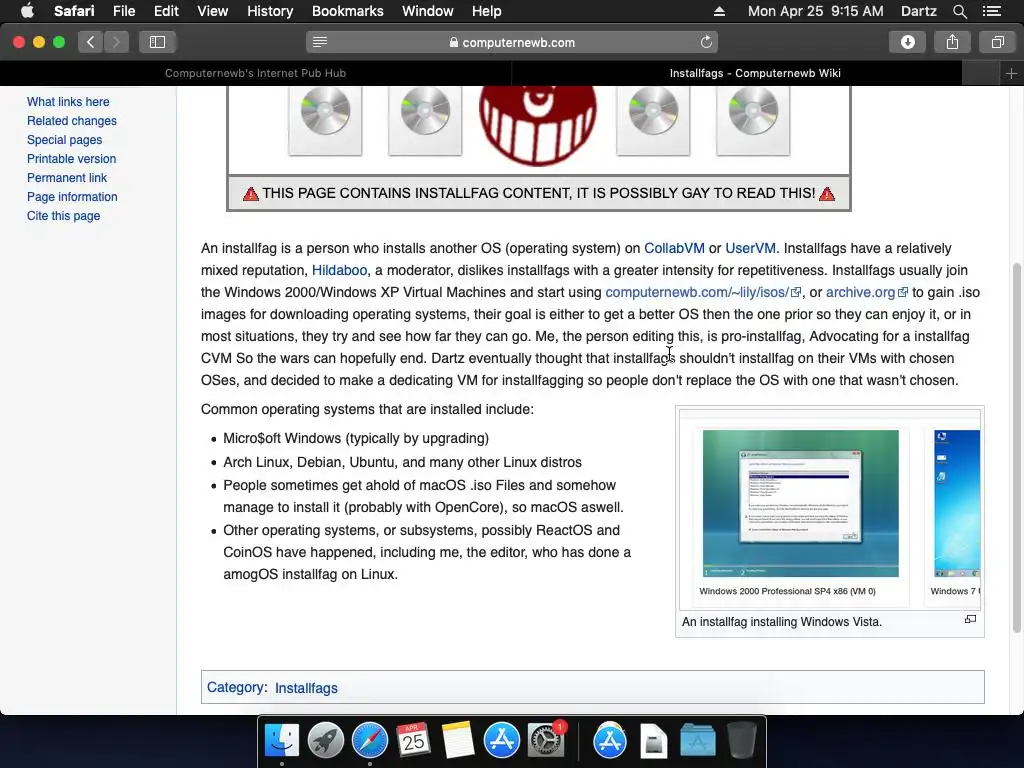Open Notification Center list icon
The image size is (1024, 768).
click(992, 11)
